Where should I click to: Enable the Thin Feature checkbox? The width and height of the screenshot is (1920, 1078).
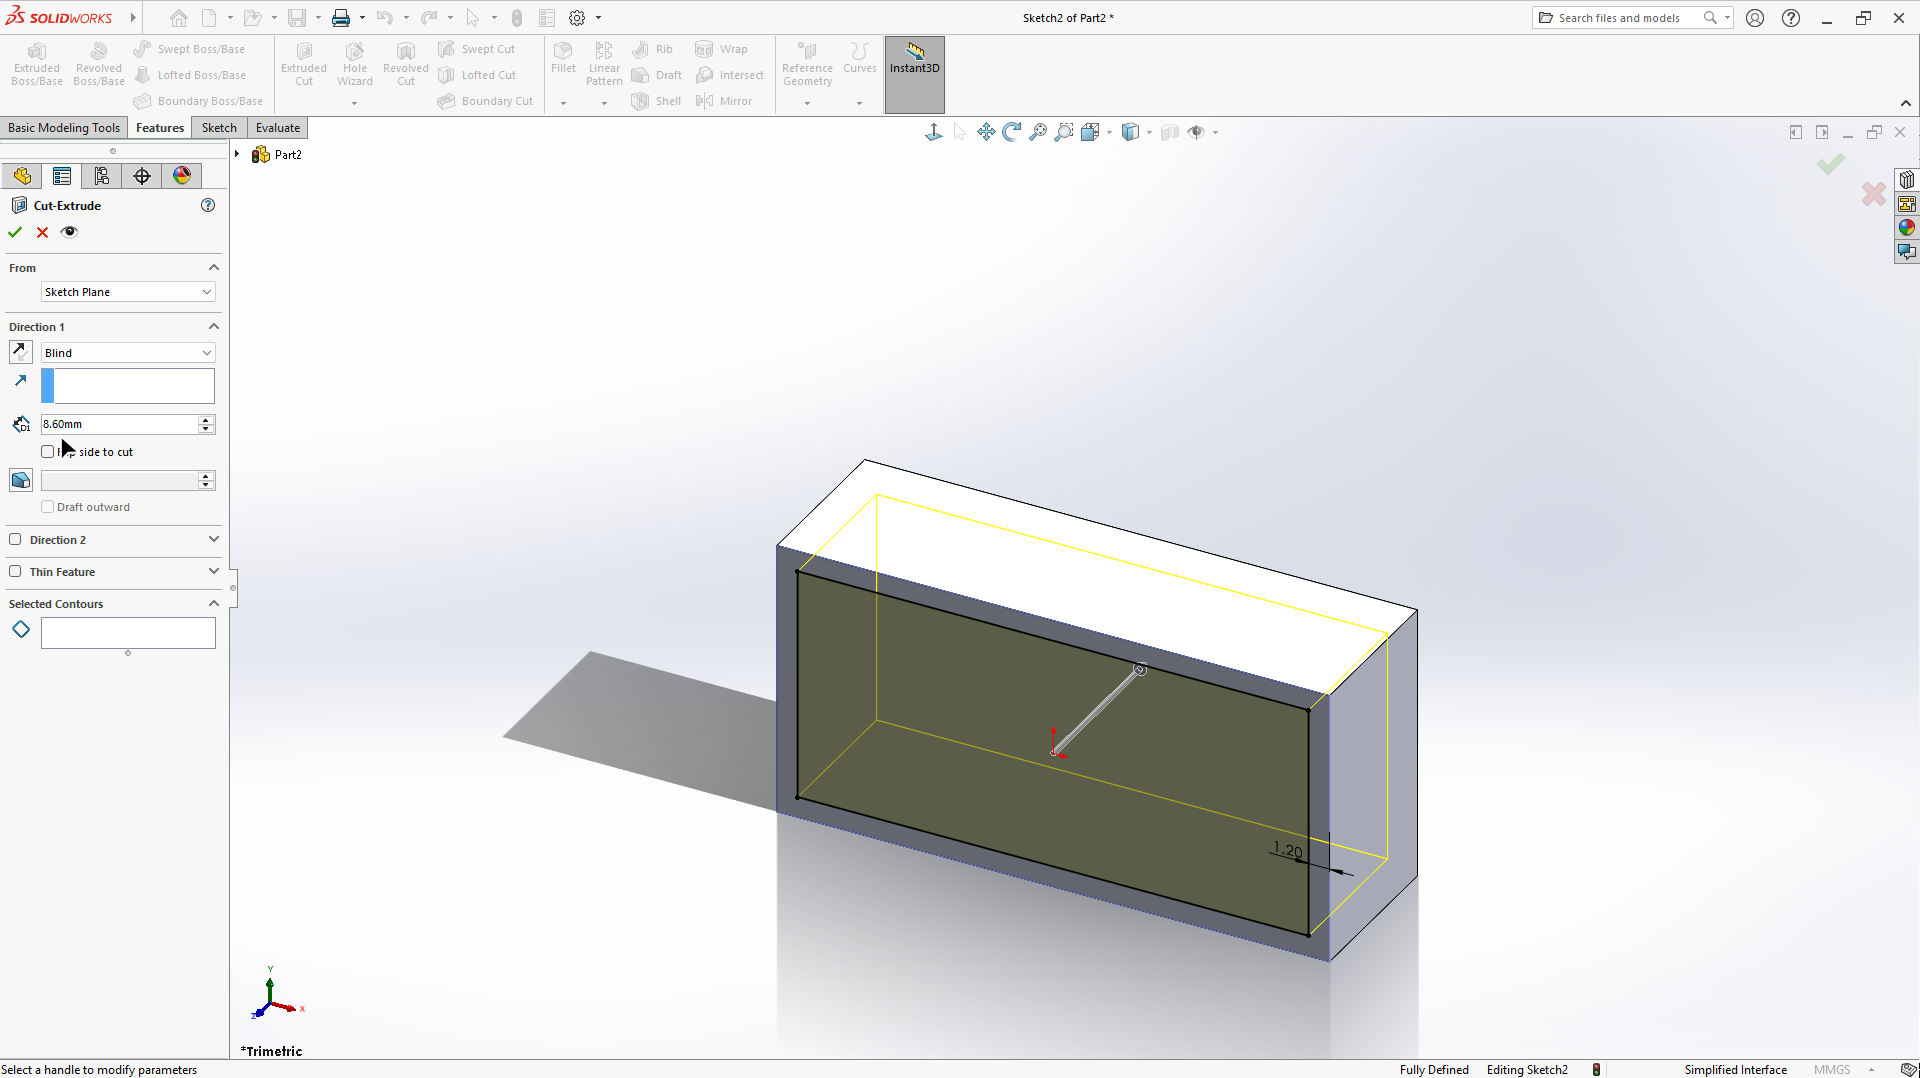15,572
